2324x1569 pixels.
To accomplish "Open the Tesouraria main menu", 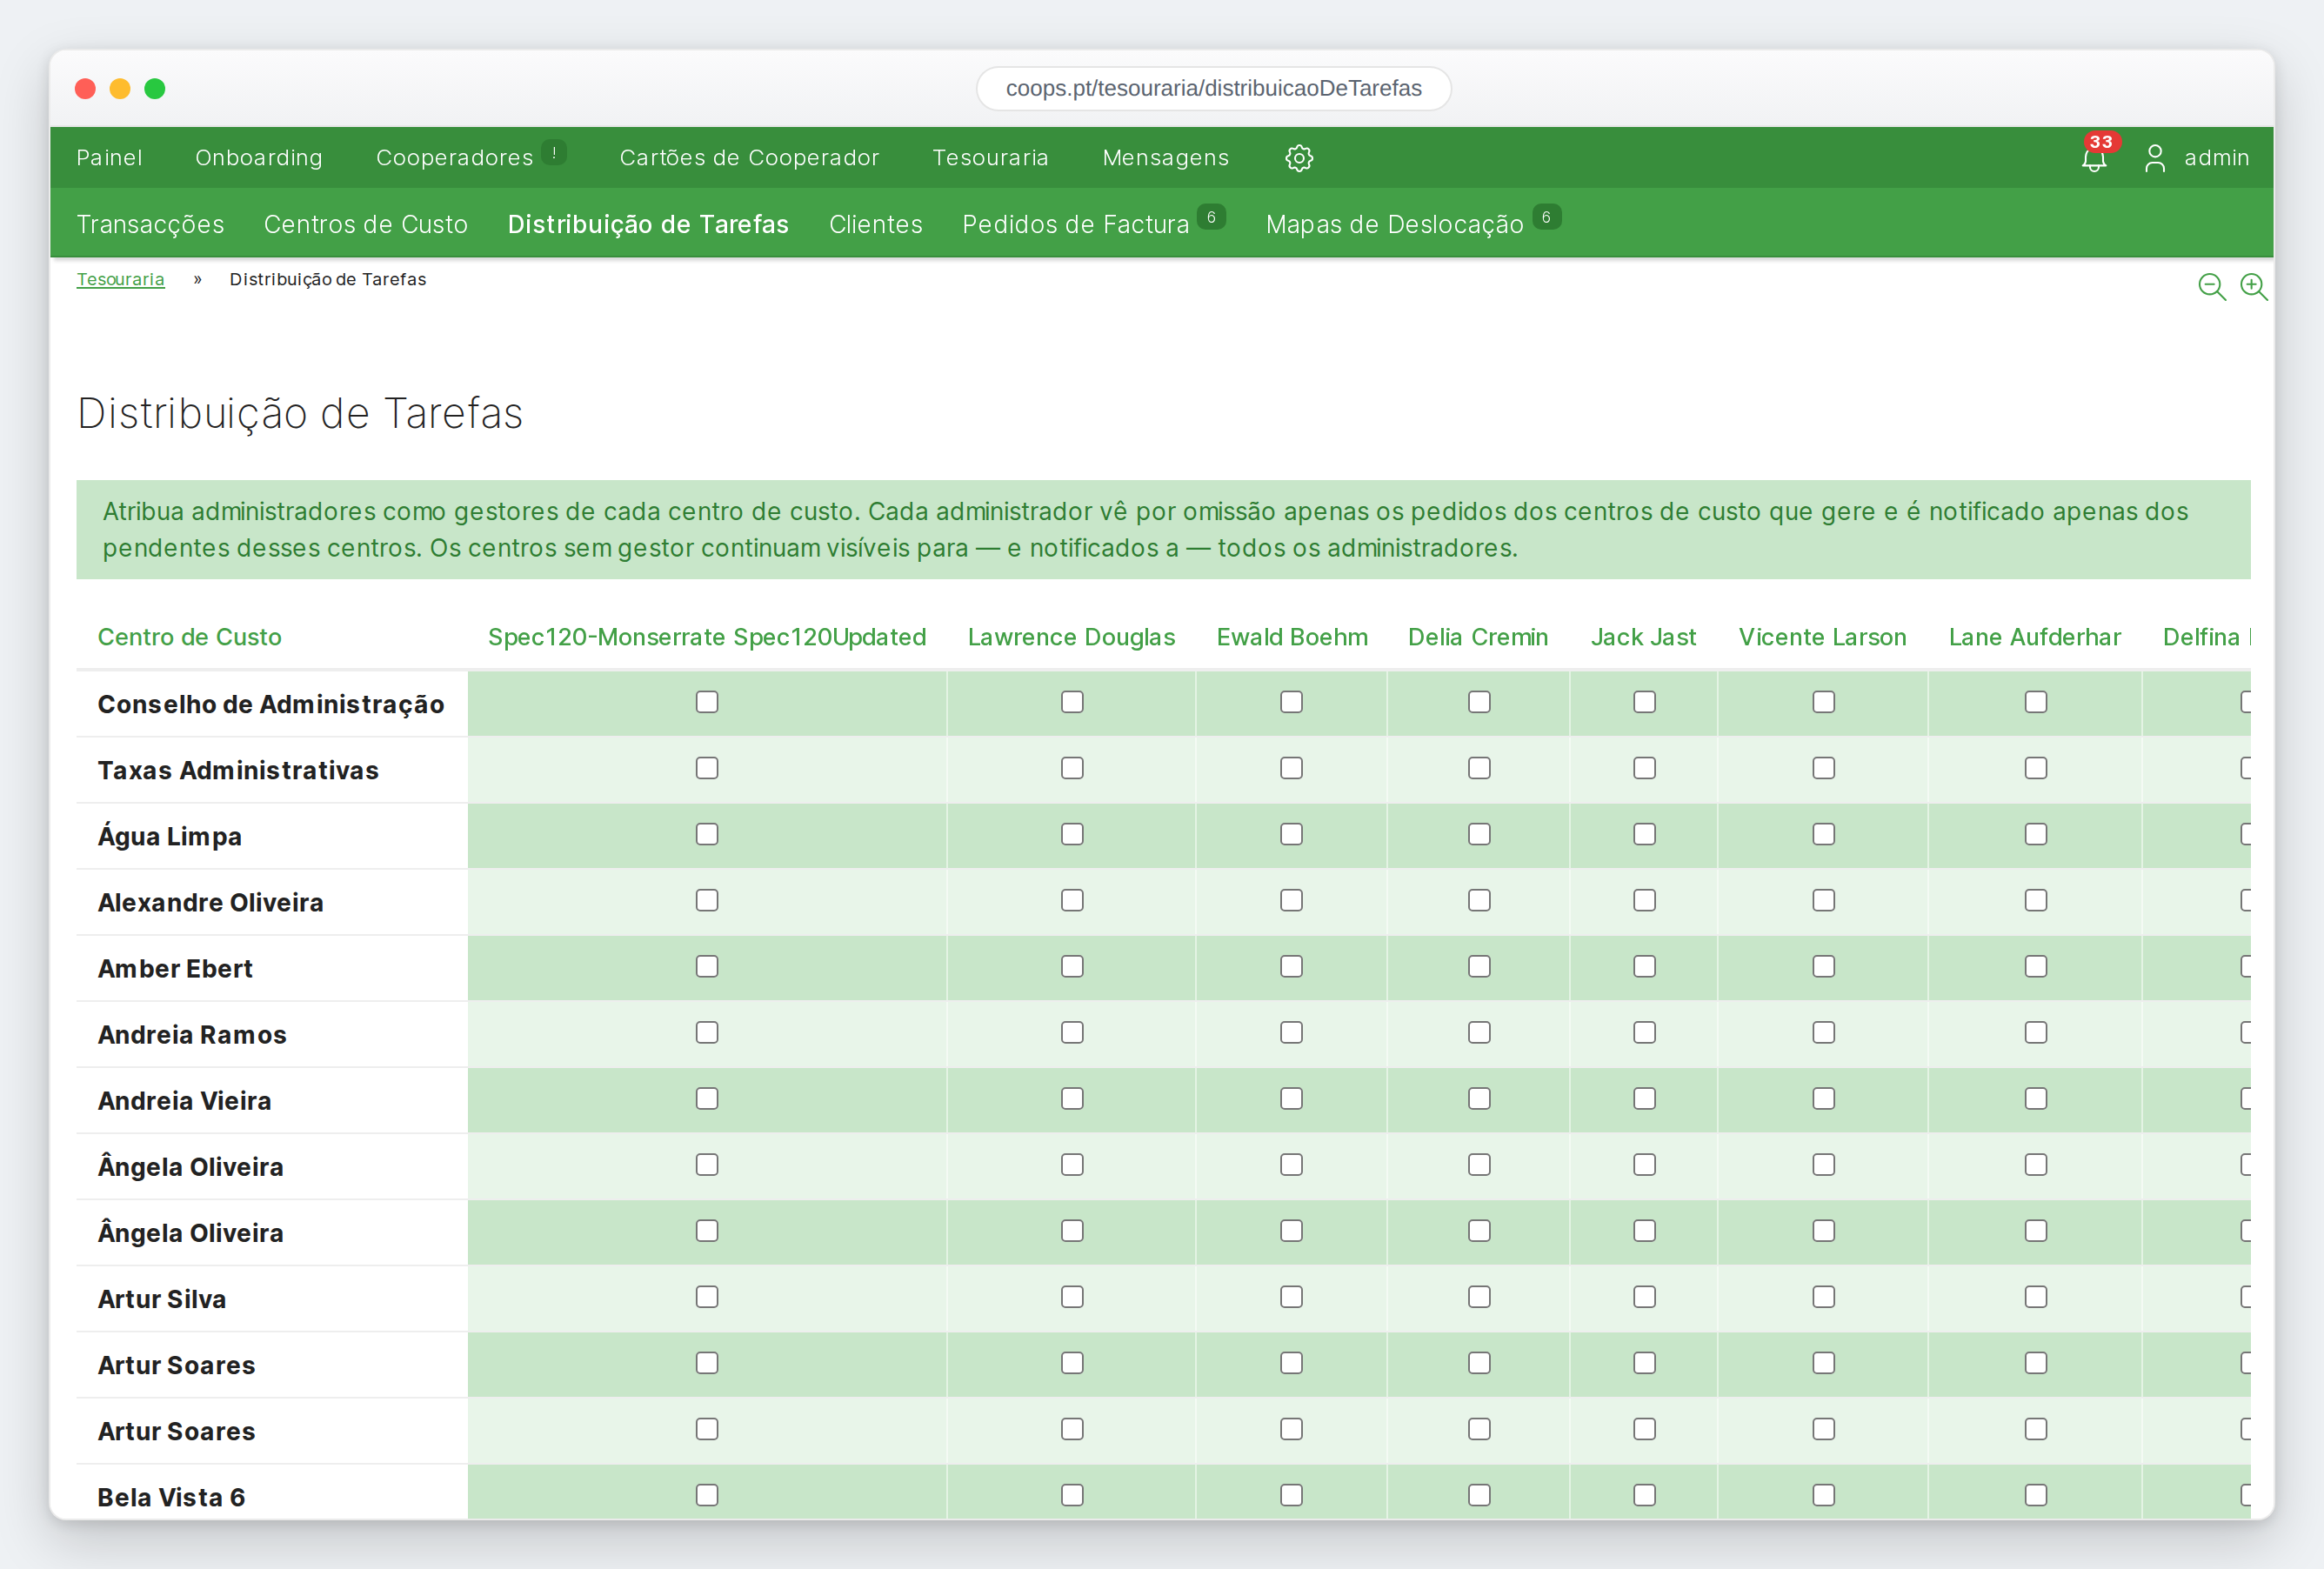I will 990,158.
